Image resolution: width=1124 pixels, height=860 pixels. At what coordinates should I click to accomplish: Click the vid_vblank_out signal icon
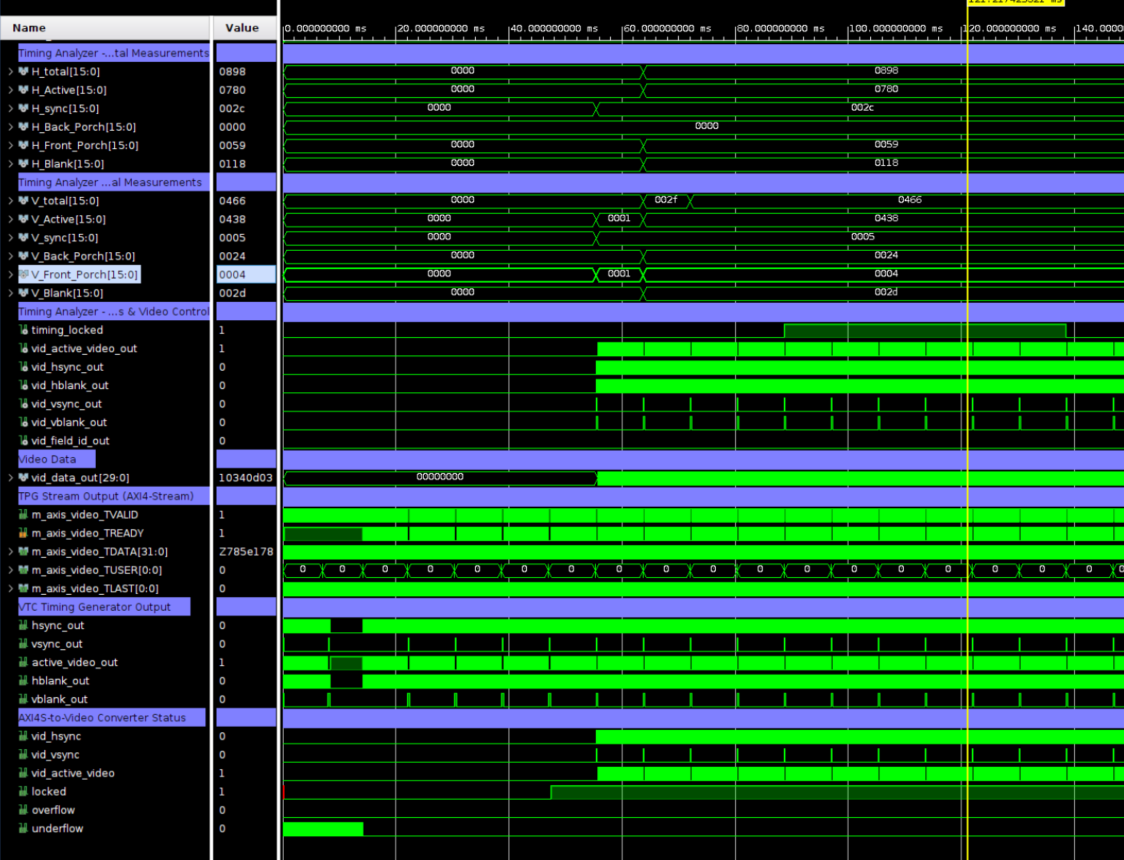pos(24,423)
